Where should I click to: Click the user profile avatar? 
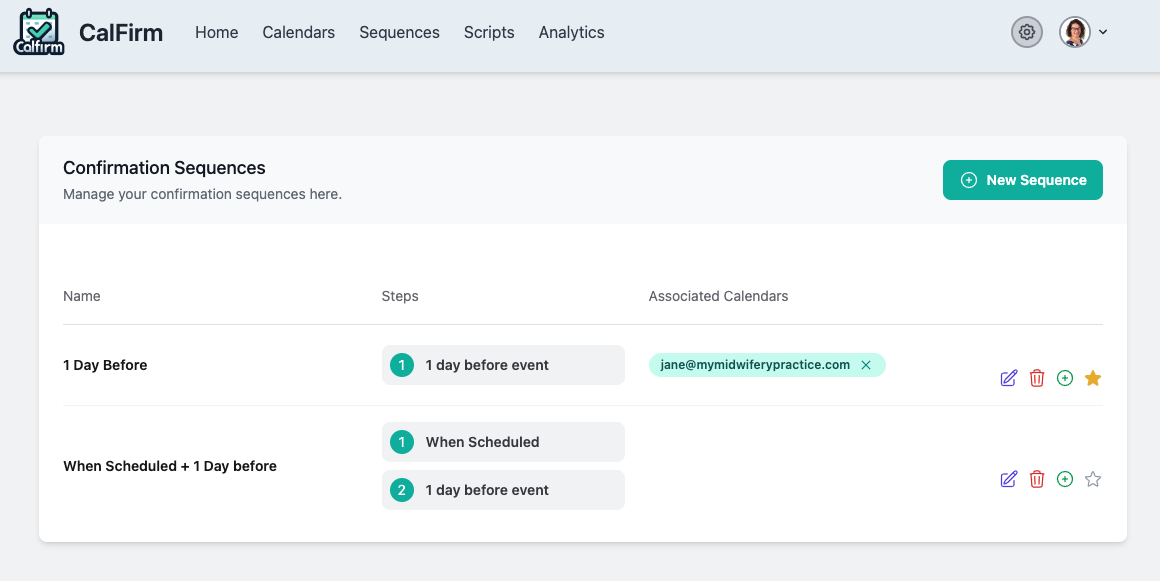click(1075, 32)
